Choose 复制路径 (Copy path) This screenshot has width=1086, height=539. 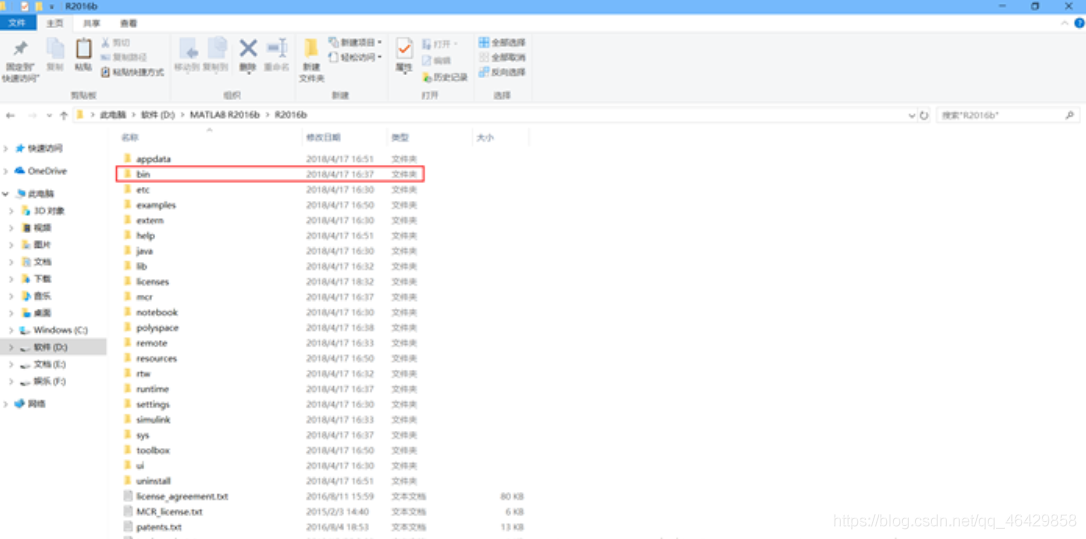[123, 57]
